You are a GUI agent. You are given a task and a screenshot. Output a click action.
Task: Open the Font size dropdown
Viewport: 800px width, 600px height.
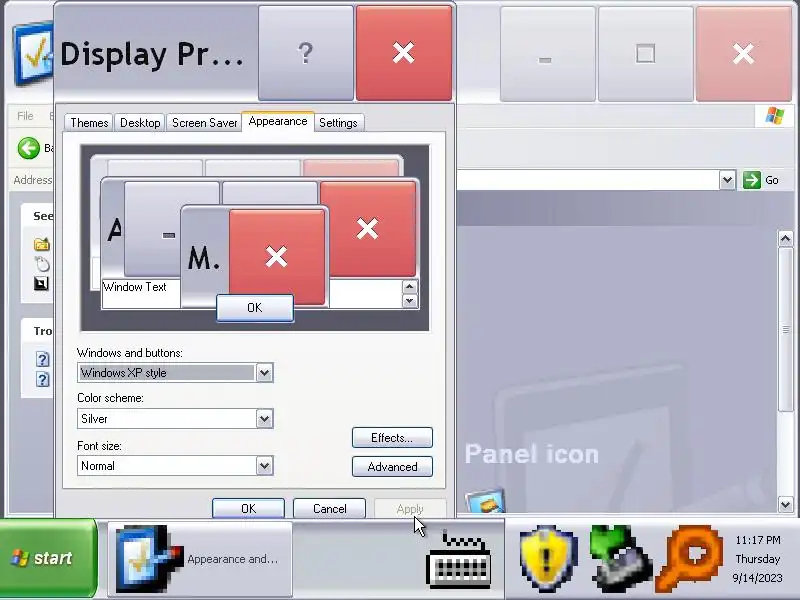(x=264, y=466)
